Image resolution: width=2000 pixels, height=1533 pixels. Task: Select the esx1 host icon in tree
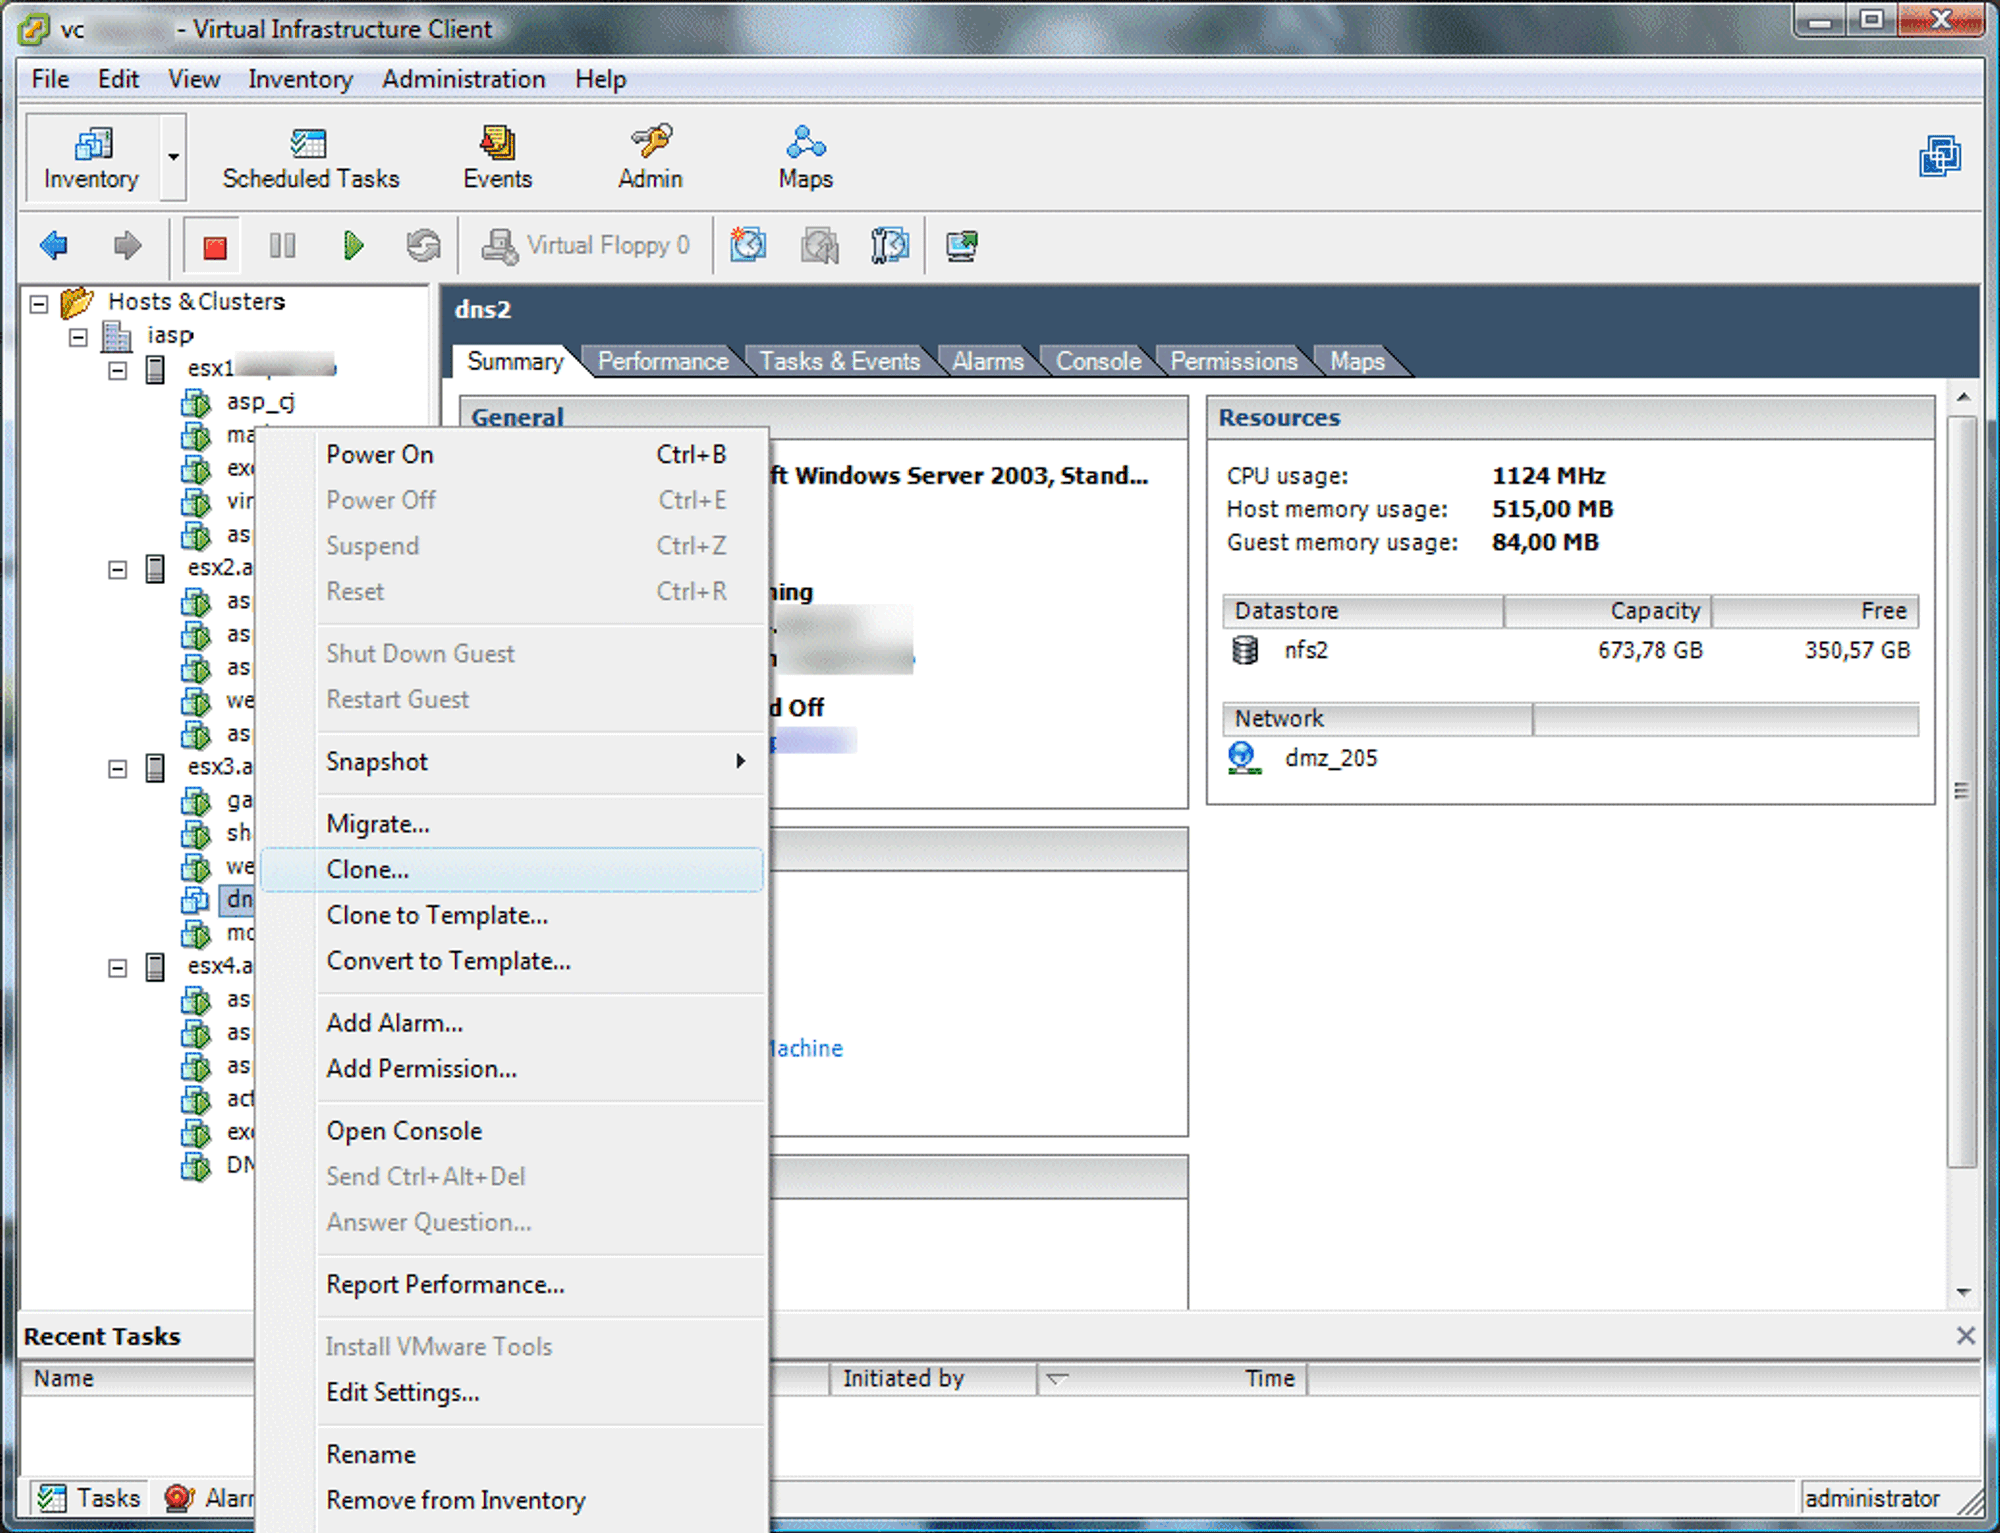[155, 369]
